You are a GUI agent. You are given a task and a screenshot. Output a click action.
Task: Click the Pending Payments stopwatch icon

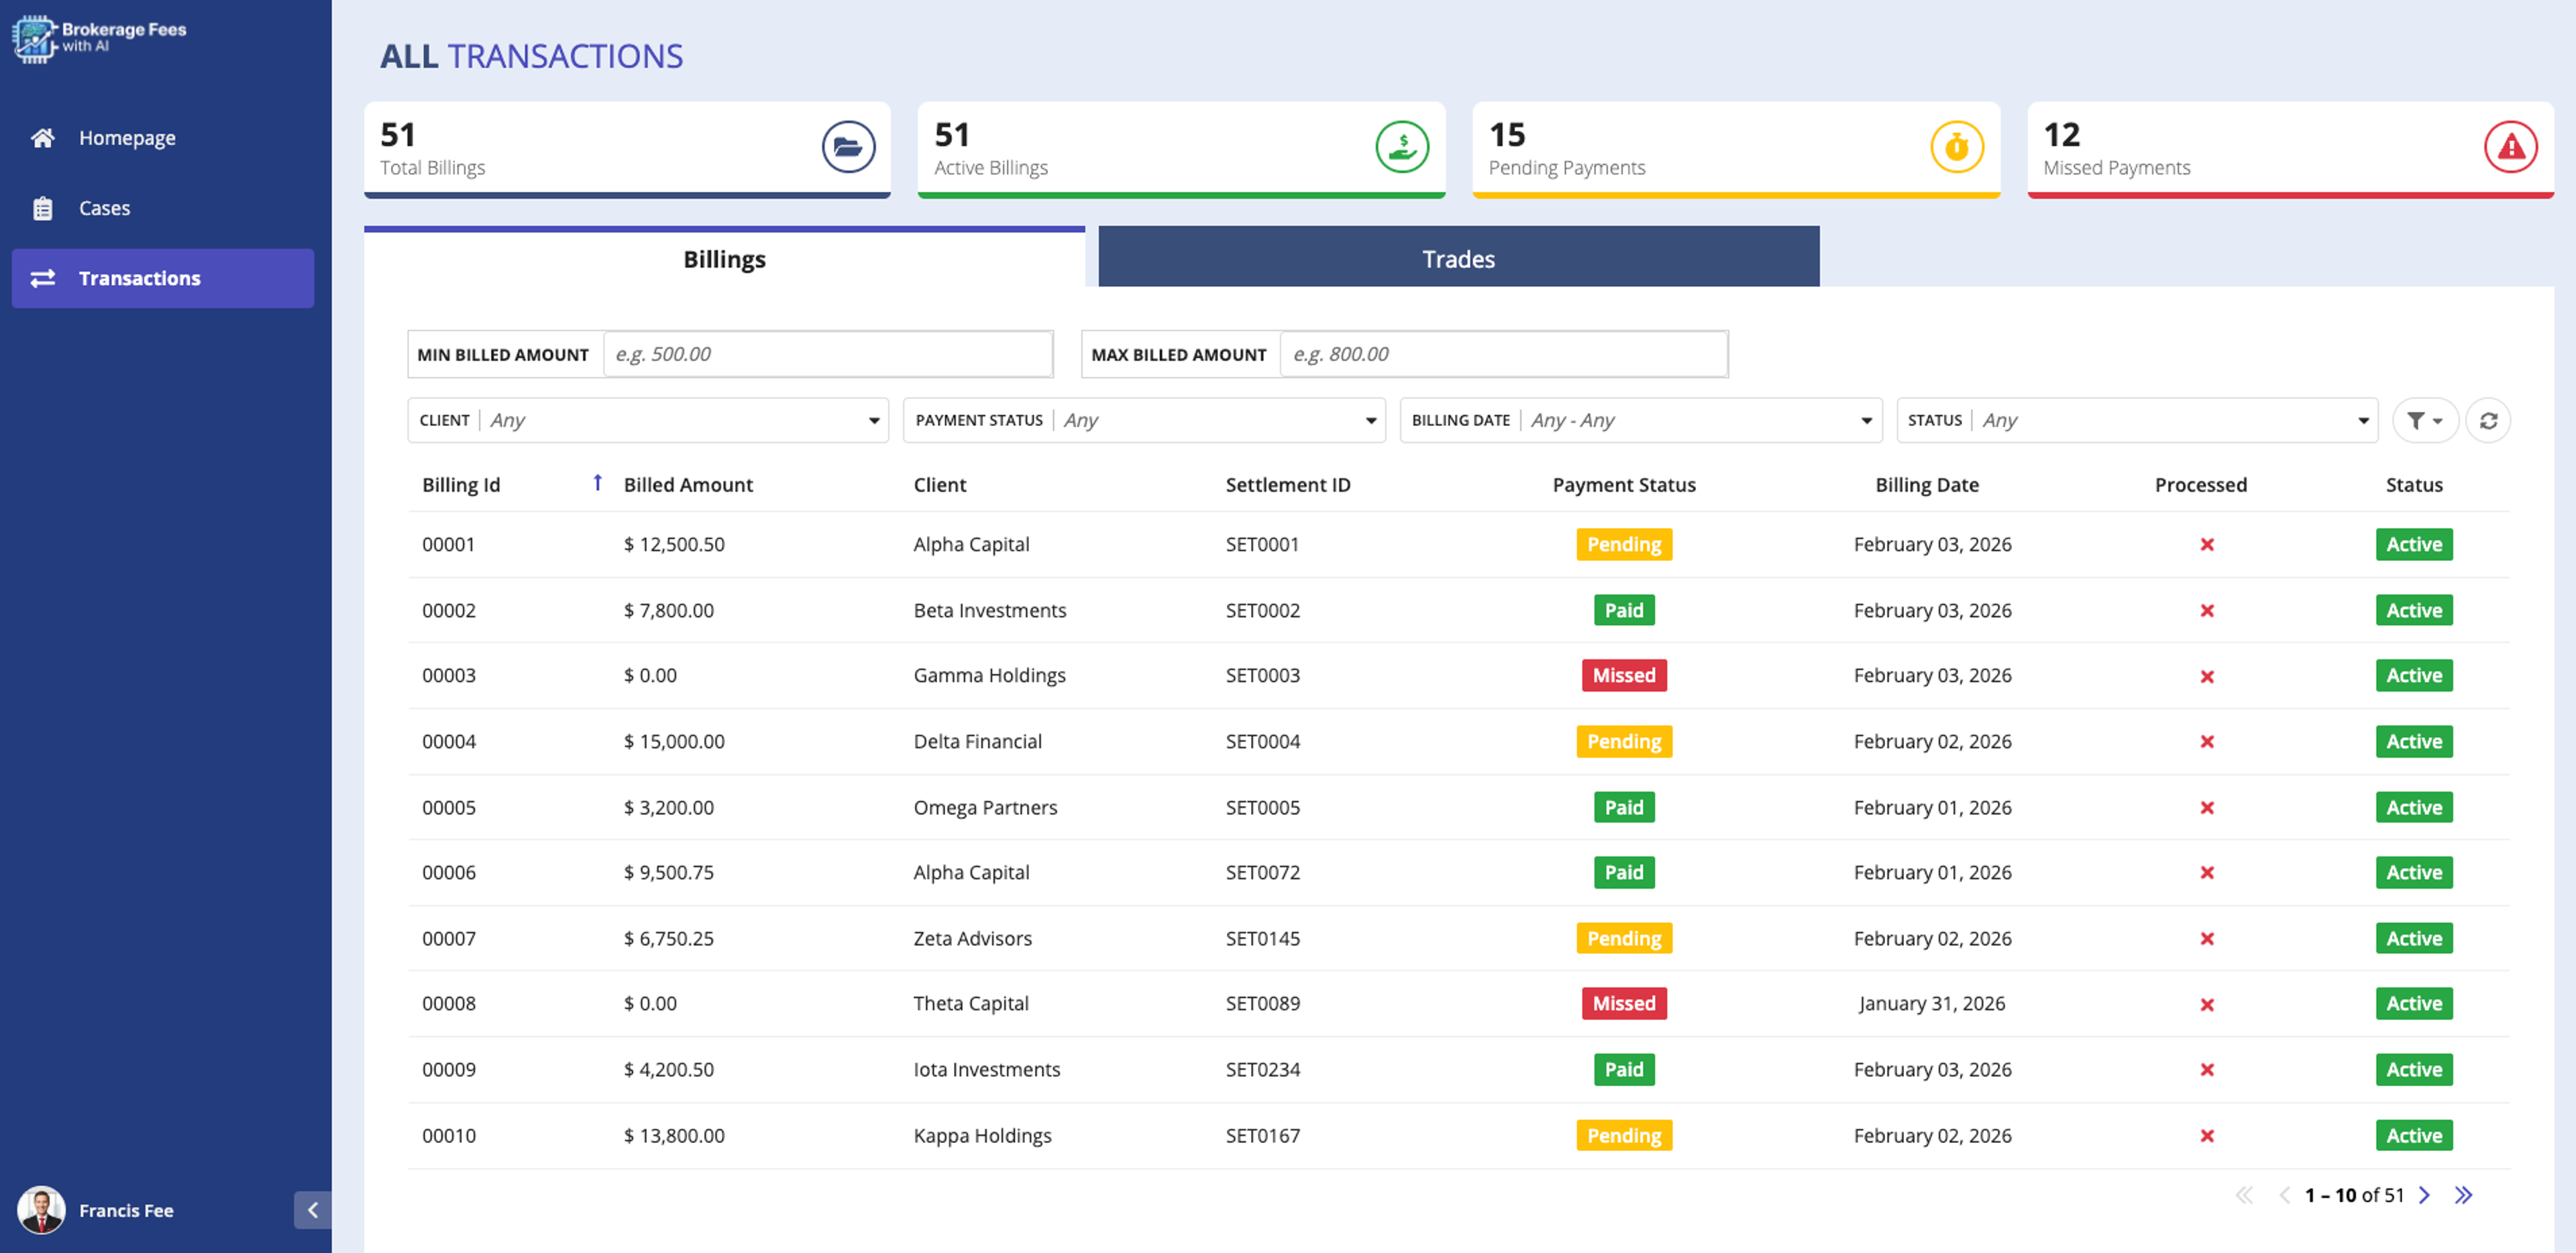[x=1956, y=147]
